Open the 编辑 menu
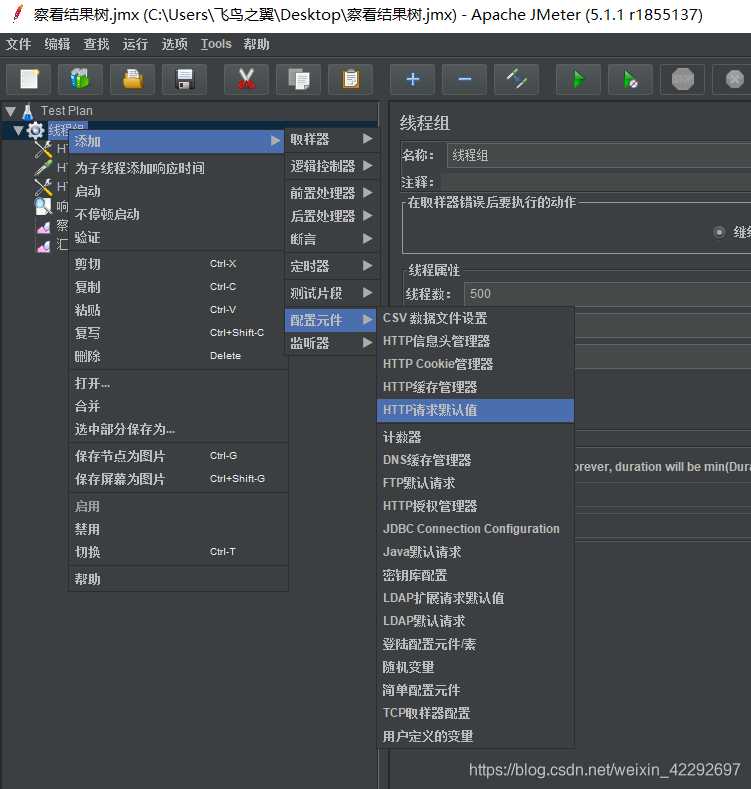The width and height of the screenshot is (751, 789). coord(57,44)
